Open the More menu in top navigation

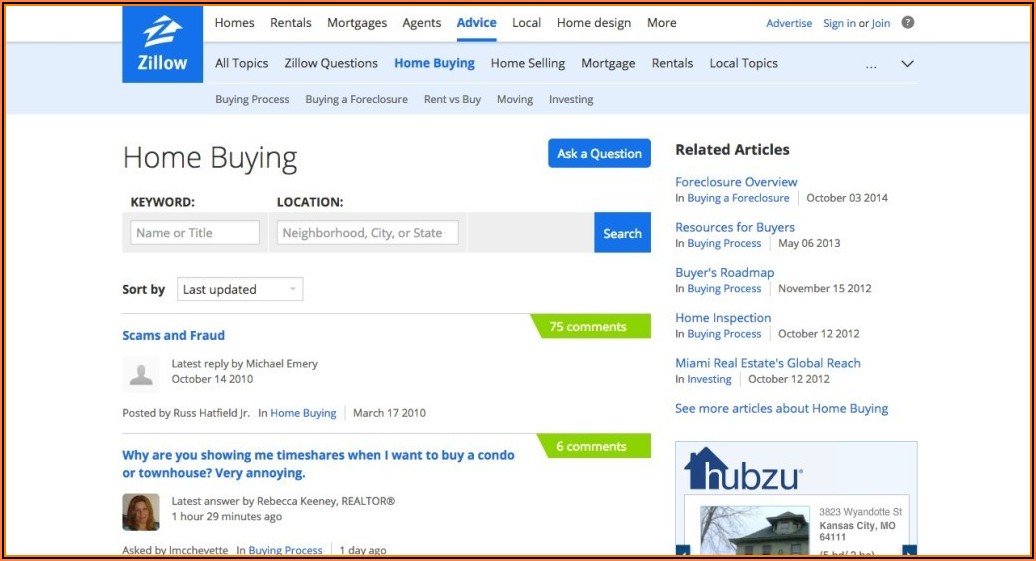tap(661, 22)
